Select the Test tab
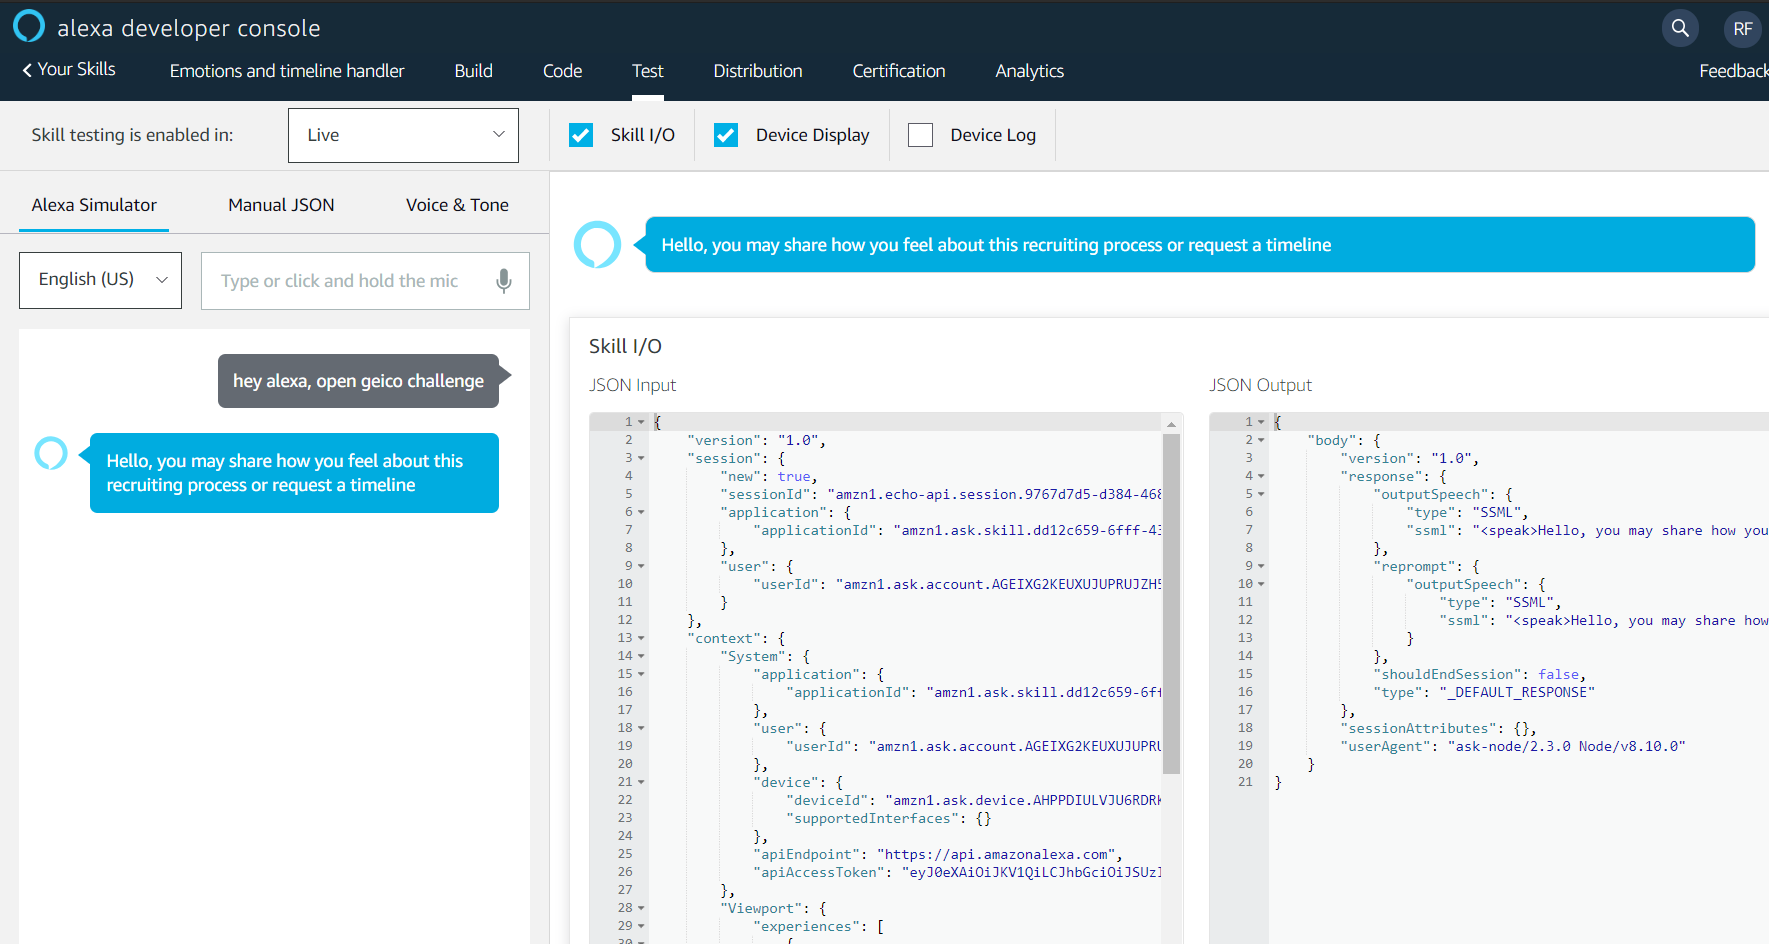 (x=647, y=71)
